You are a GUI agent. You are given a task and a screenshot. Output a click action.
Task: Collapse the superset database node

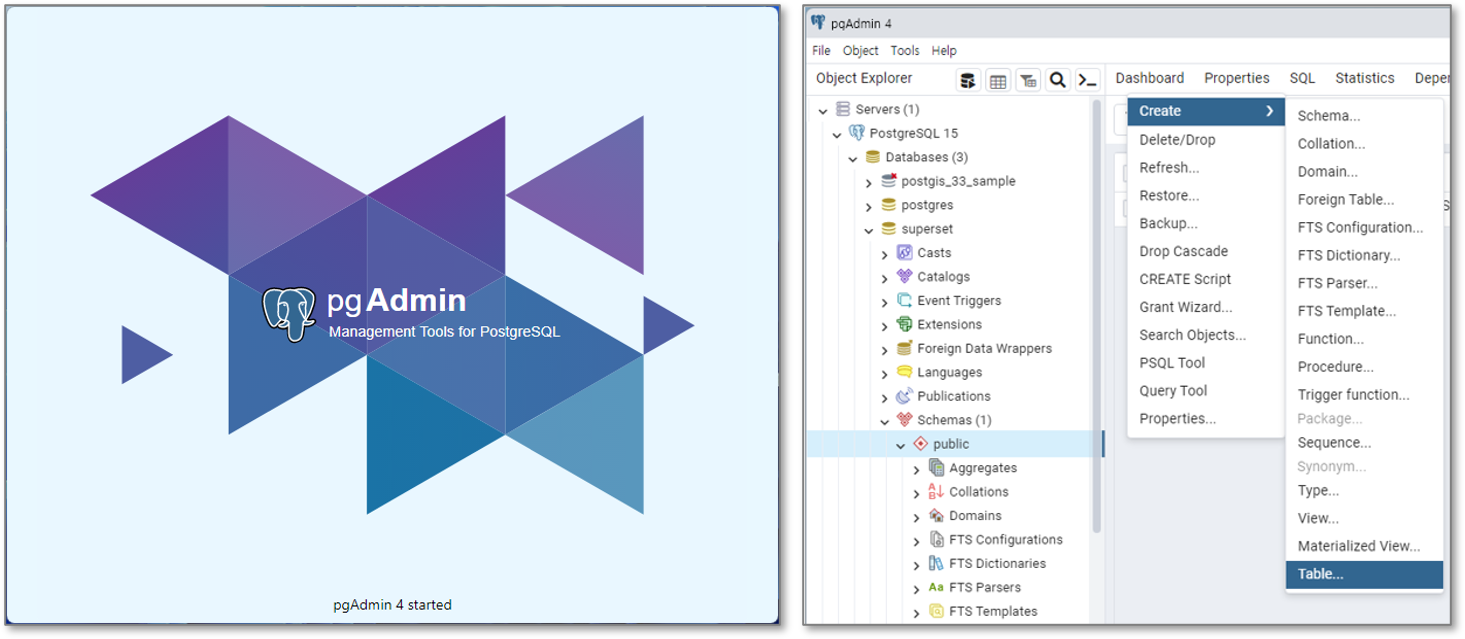pos(869,230)
